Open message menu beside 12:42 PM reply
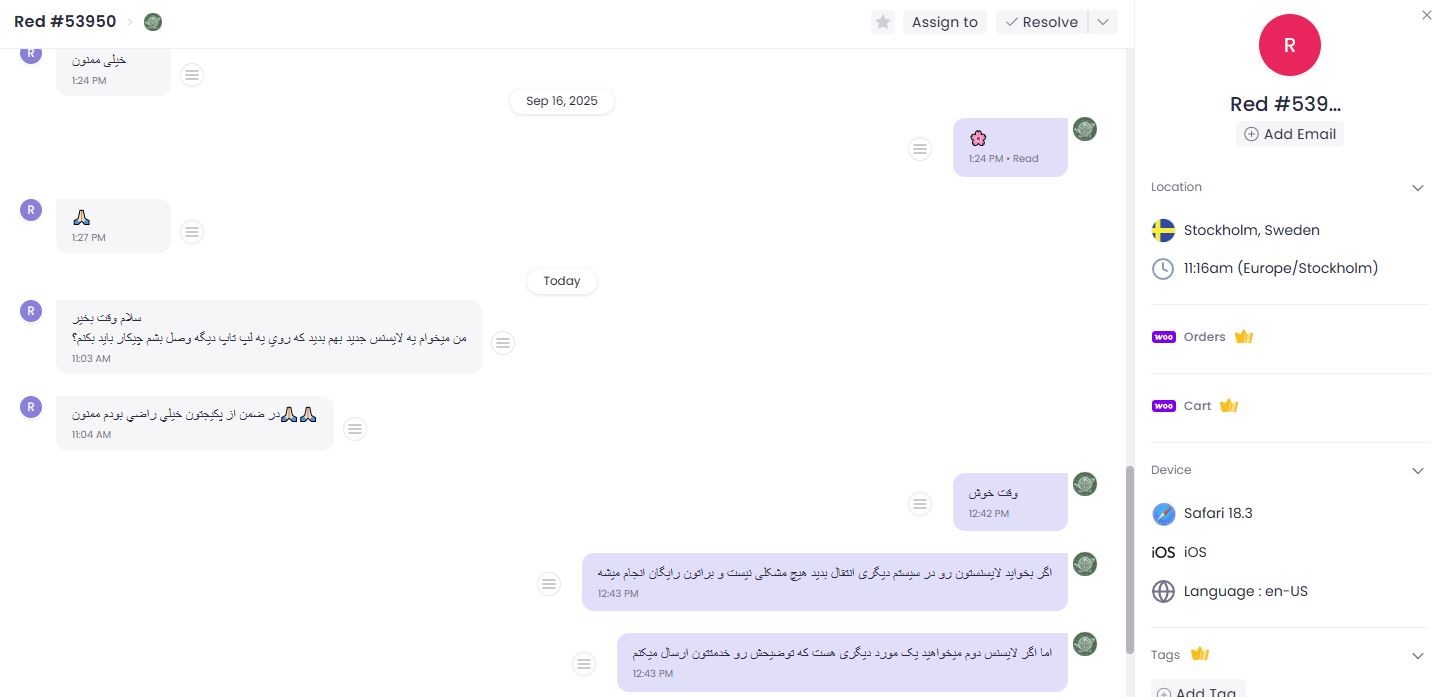Image resolution: width=1439 pixels, height=697 pixels. [x=919, y=504]
